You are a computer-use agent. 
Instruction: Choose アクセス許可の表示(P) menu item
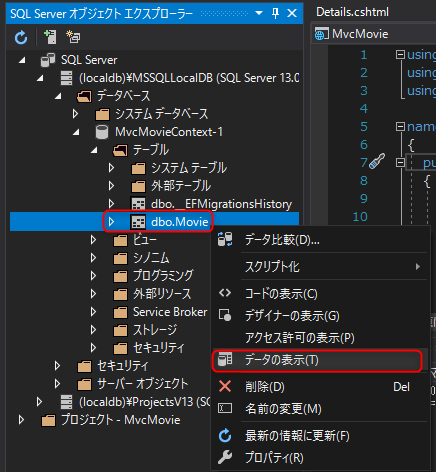[320, 338]
